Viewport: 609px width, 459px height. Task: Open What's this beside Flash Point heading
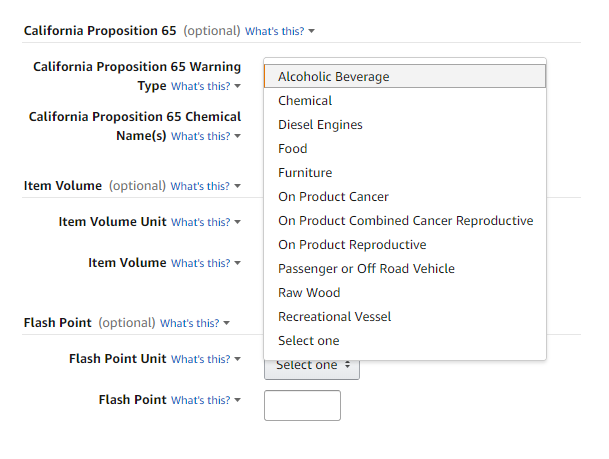tap(195, 323)
